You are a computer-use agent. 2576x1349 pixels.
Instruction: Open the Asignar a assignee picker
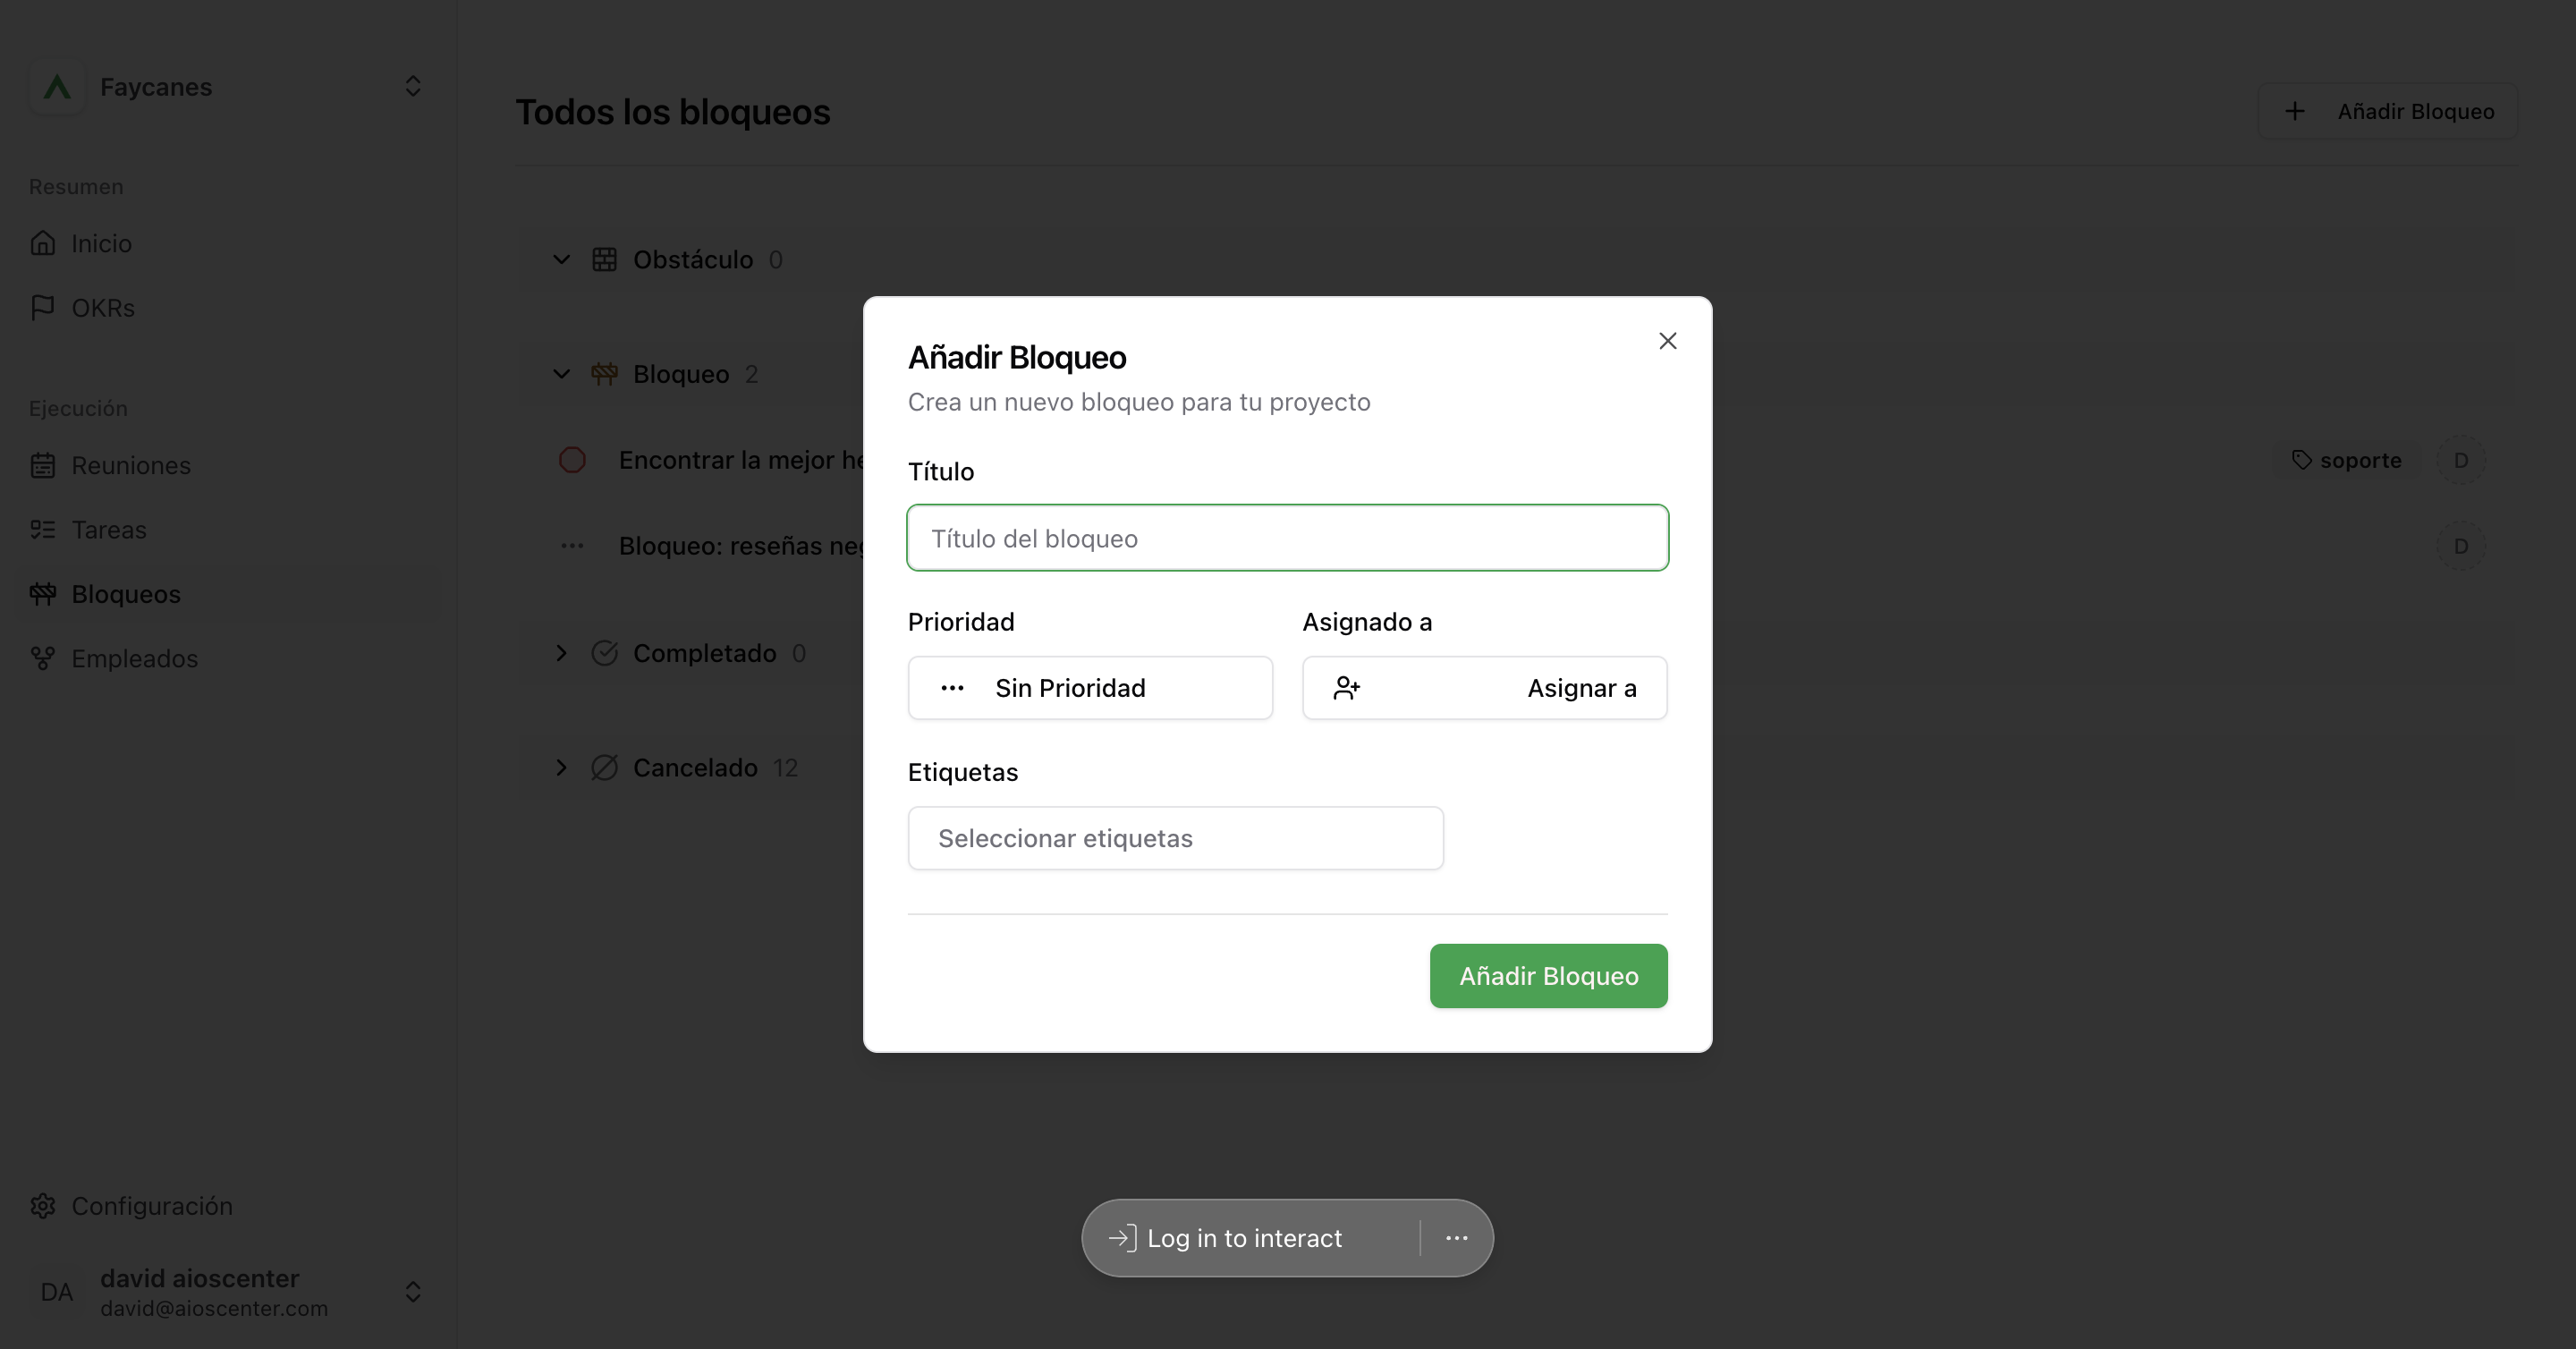point(1484,688)
